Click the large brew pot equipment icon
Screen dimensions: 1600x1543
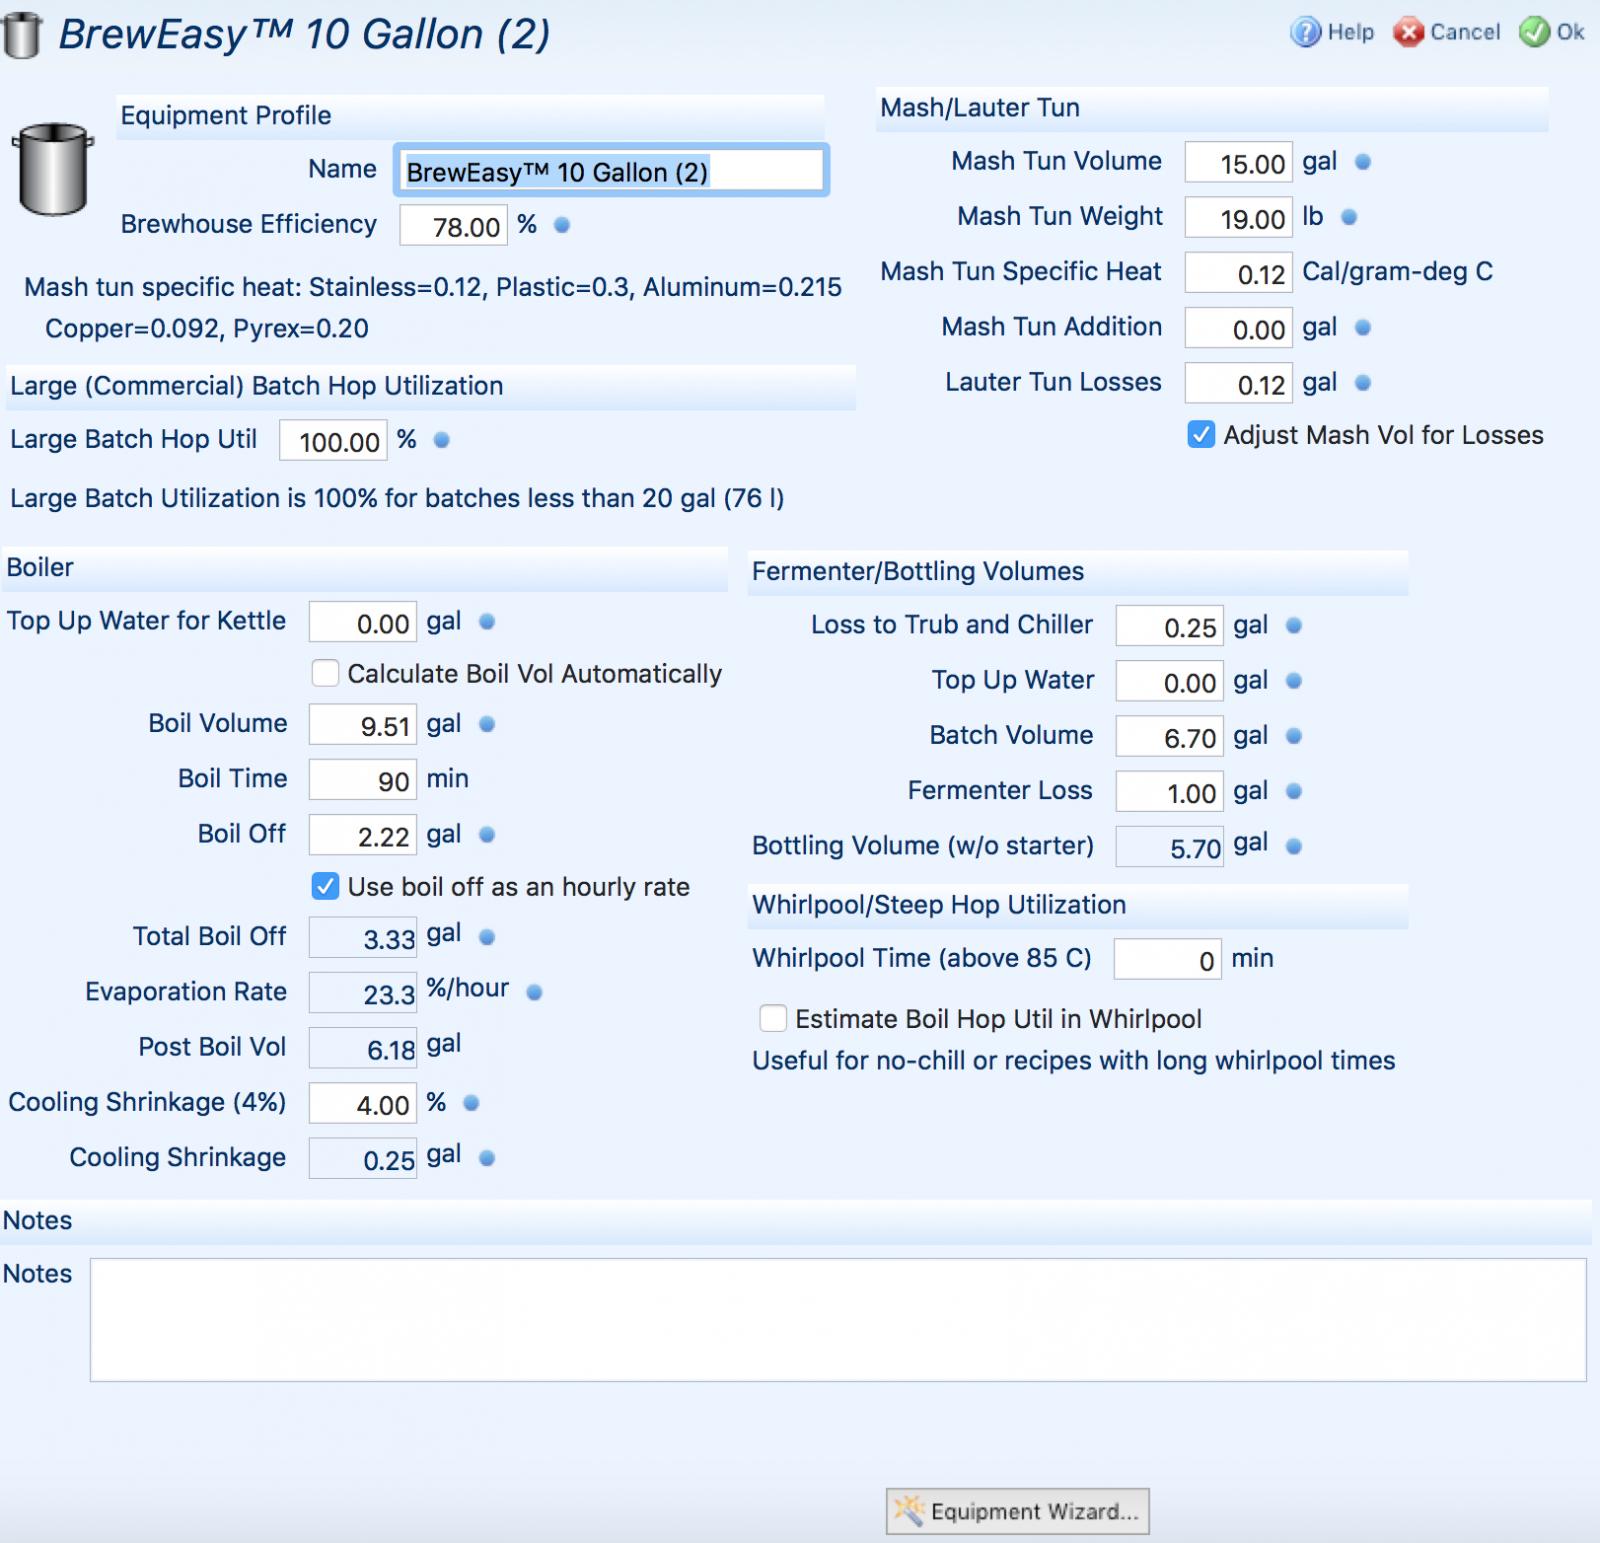[x=53, y=169]
